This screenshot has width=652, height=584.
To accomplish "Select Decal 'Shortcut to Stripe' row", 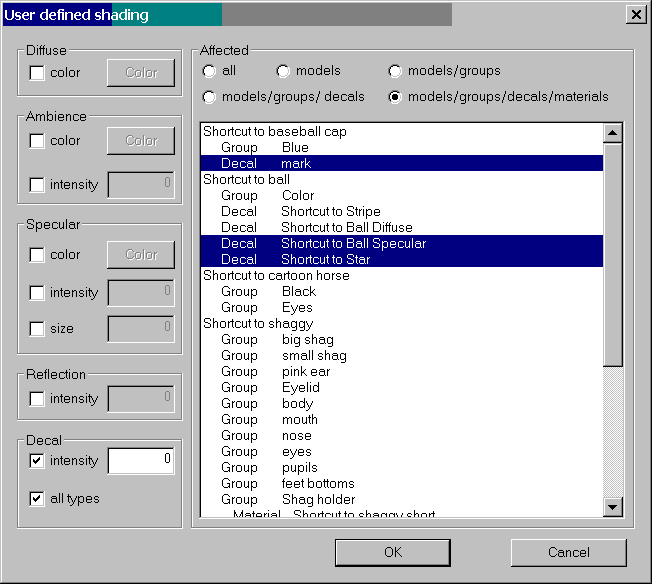I will (402, 211).
